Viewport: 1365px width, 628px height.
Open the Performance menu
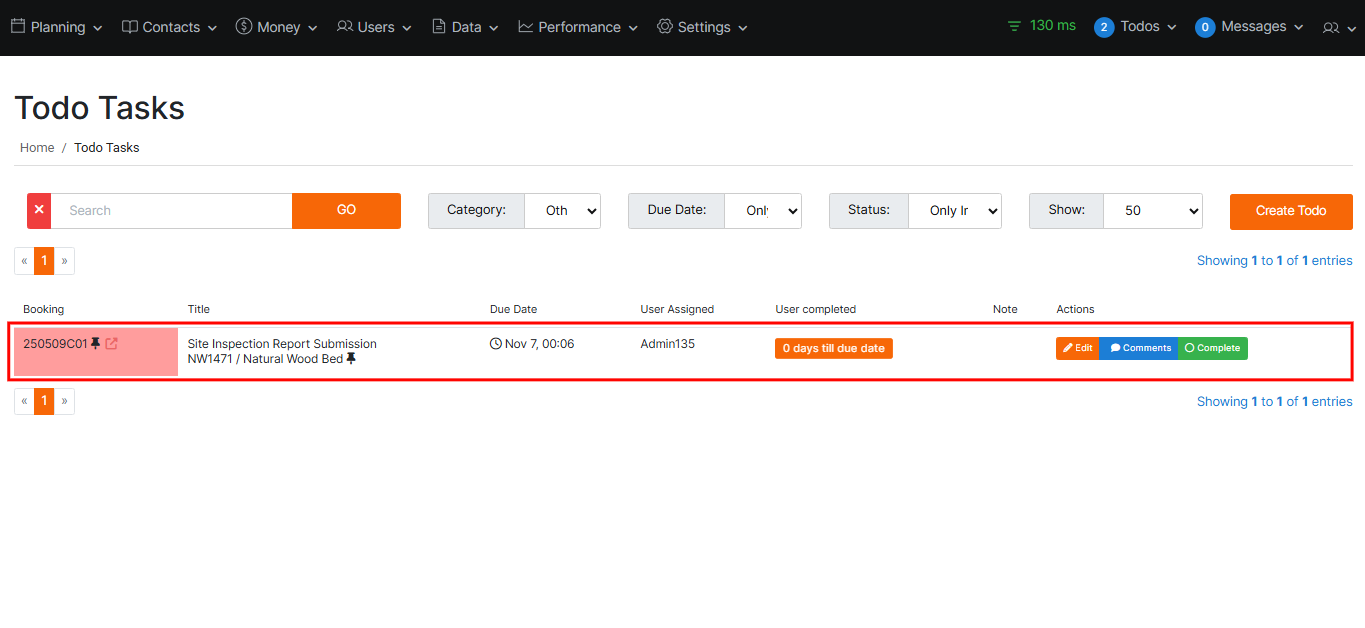tap(577, 28)
